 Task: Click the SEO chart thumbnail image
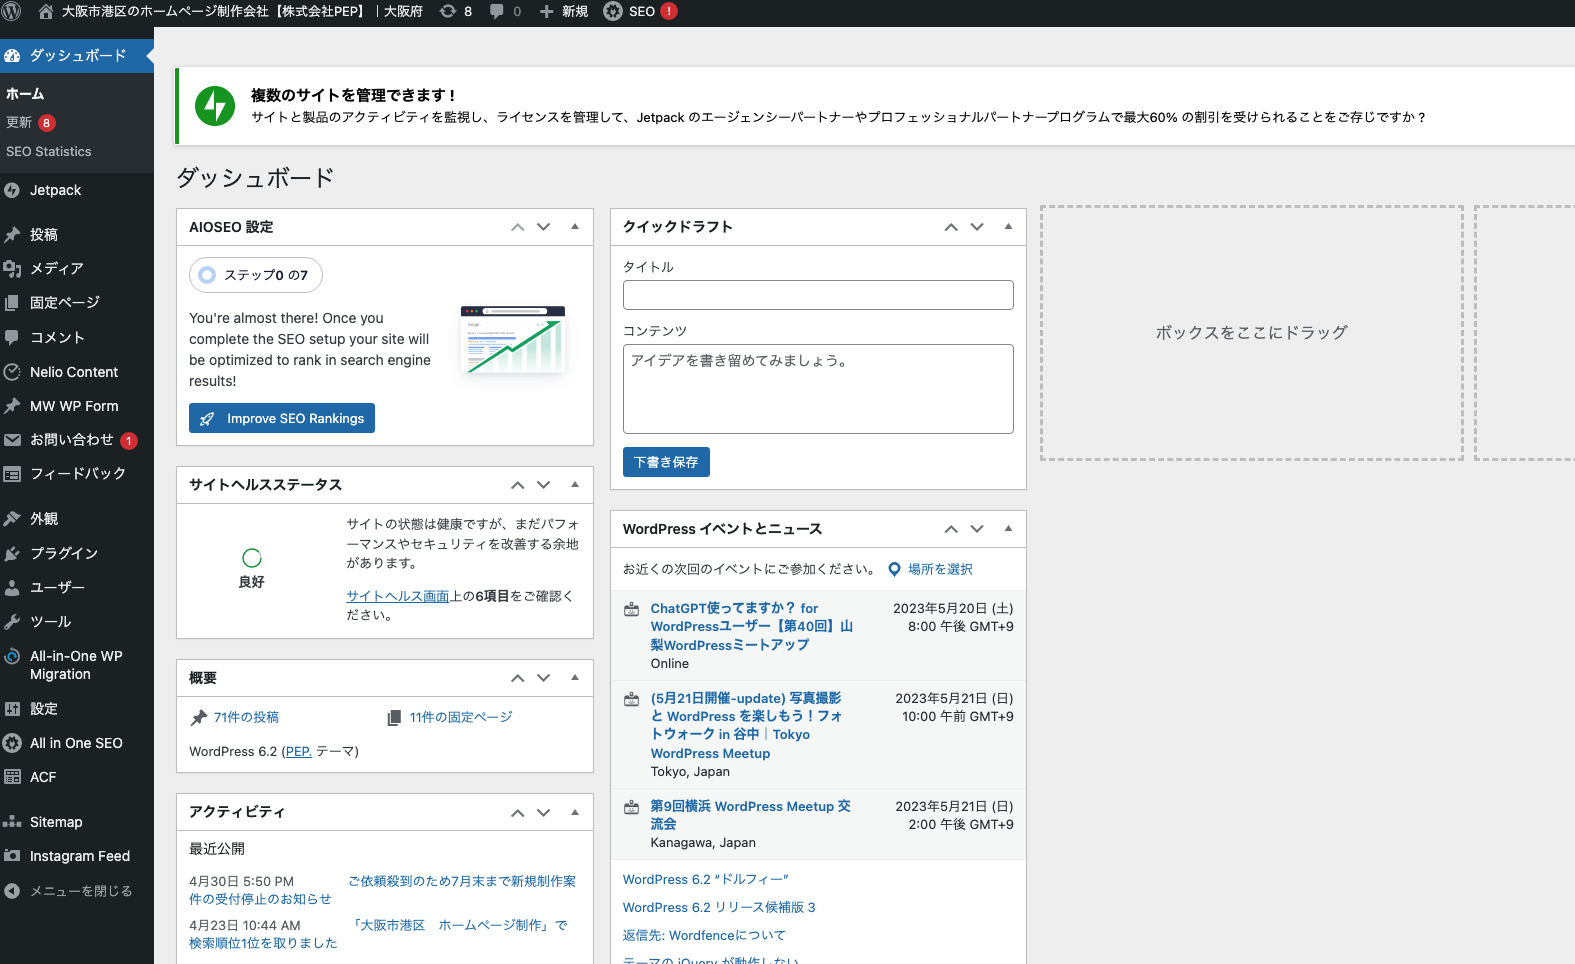(x=513, y=340)
